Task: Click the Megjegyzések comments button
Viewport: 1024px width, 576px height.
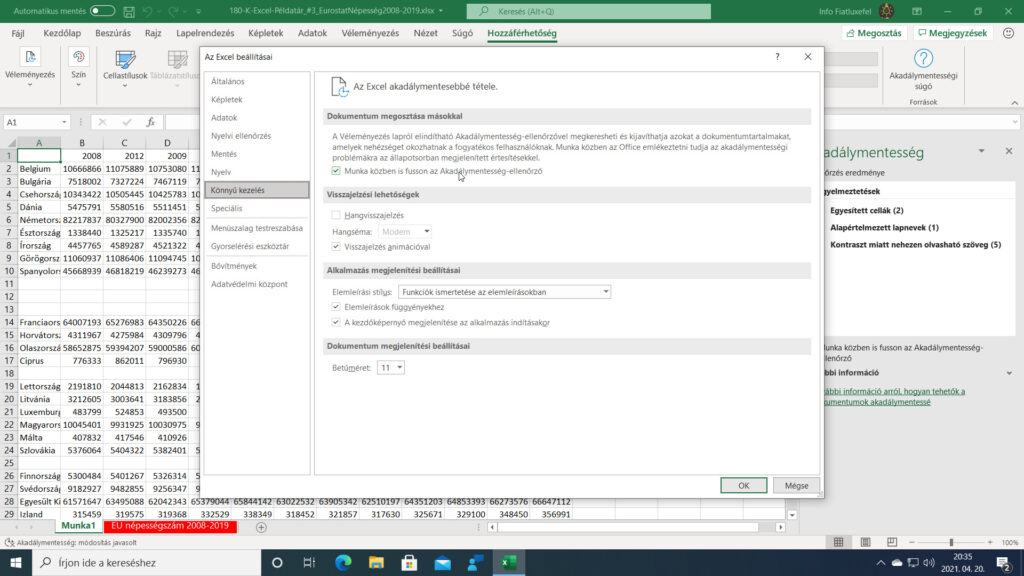Action: 952,33
